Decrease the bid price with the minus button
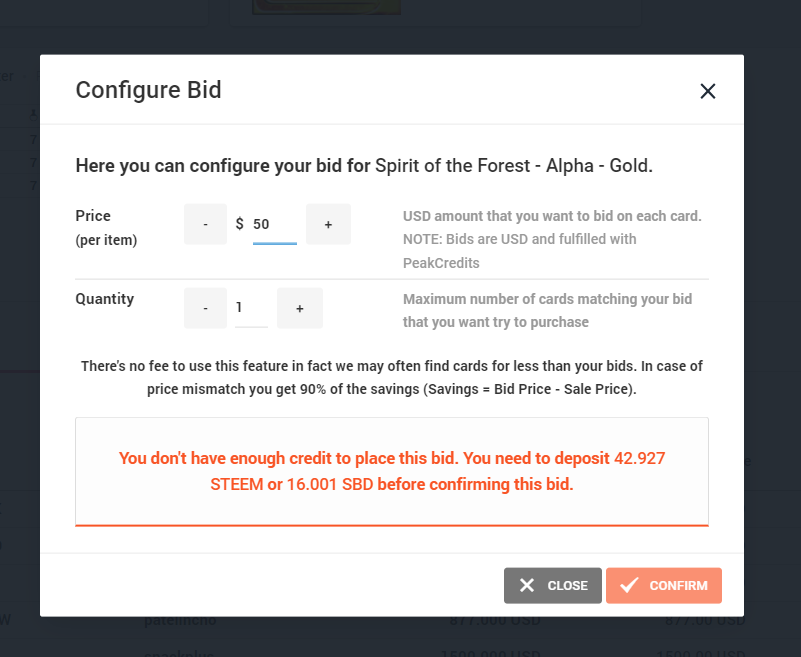This screenshot has width=801, height=657. click(x=206, y=224)
